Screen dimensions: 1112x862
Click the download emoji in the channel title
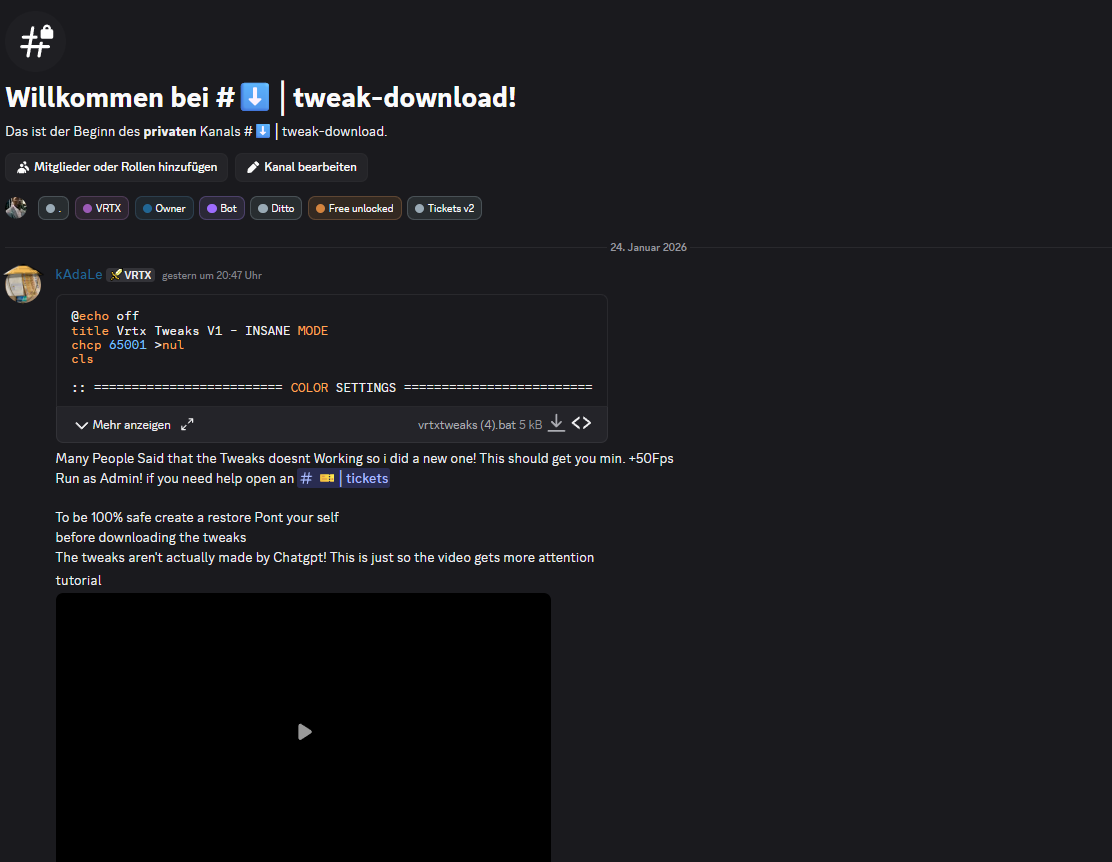pos(254,96)
